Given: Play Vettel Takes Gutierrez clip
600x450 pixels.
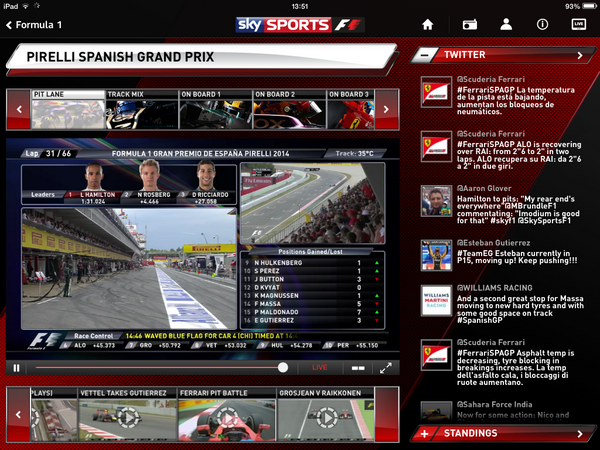Looking at the screenshot, I should tap(127, 415).
